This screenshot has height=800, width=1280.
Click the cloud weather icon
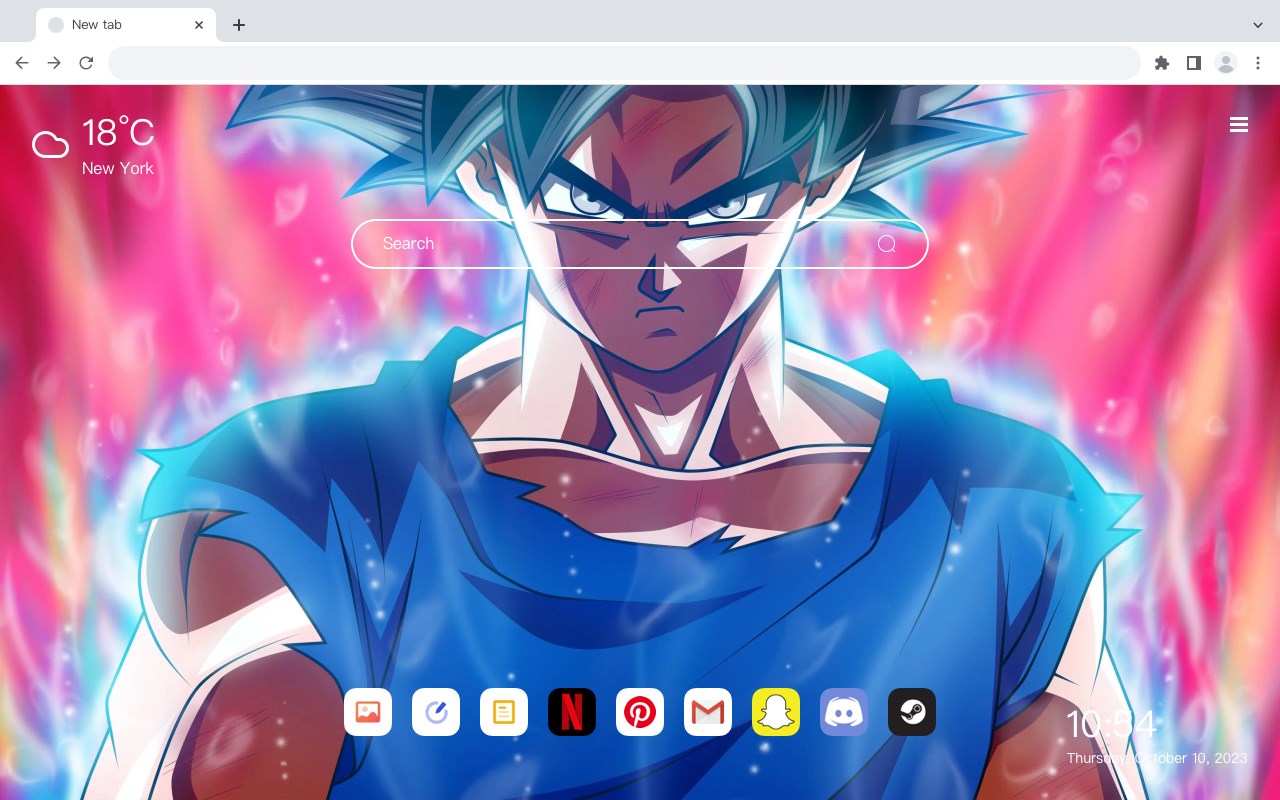(50, 145)
